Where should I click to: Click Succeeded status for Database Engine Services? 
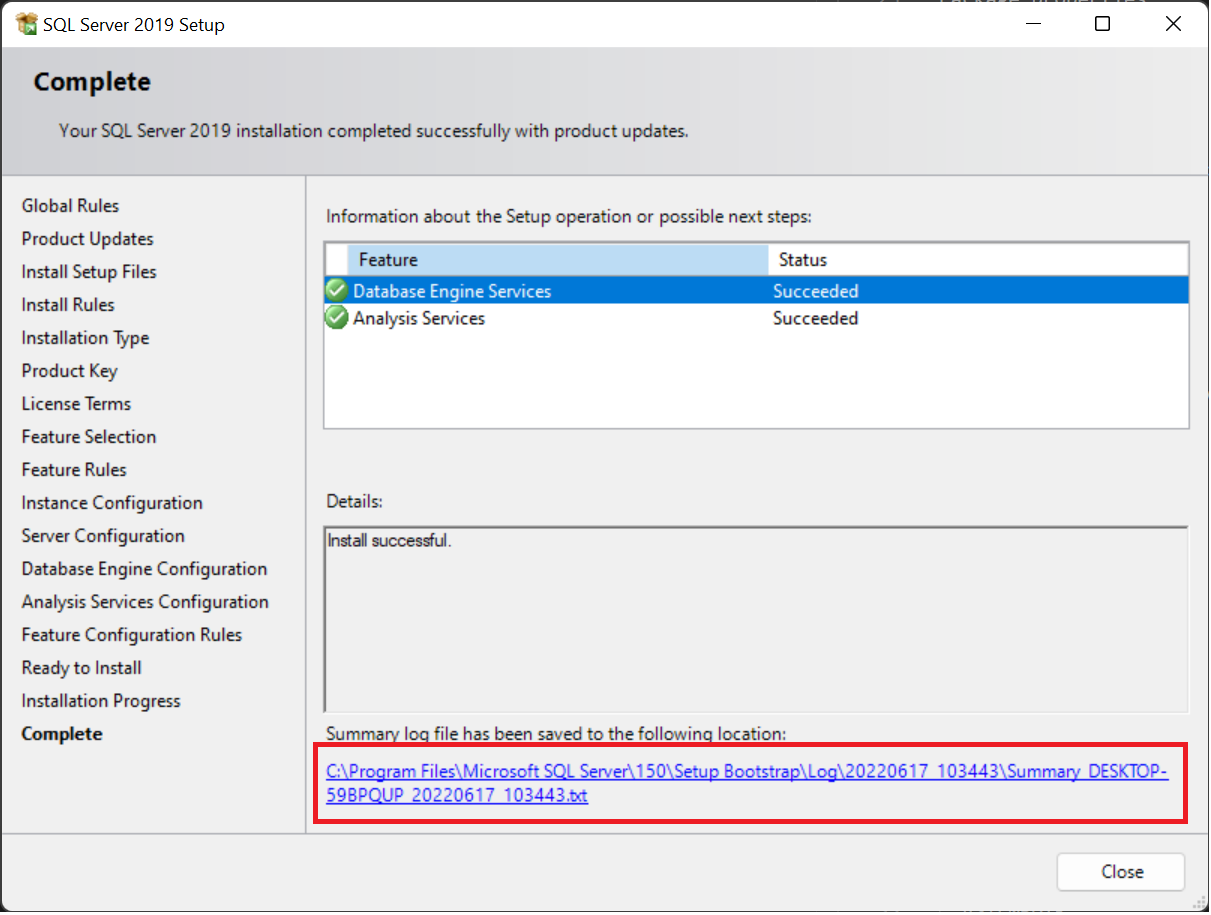(x=815, y=291)
